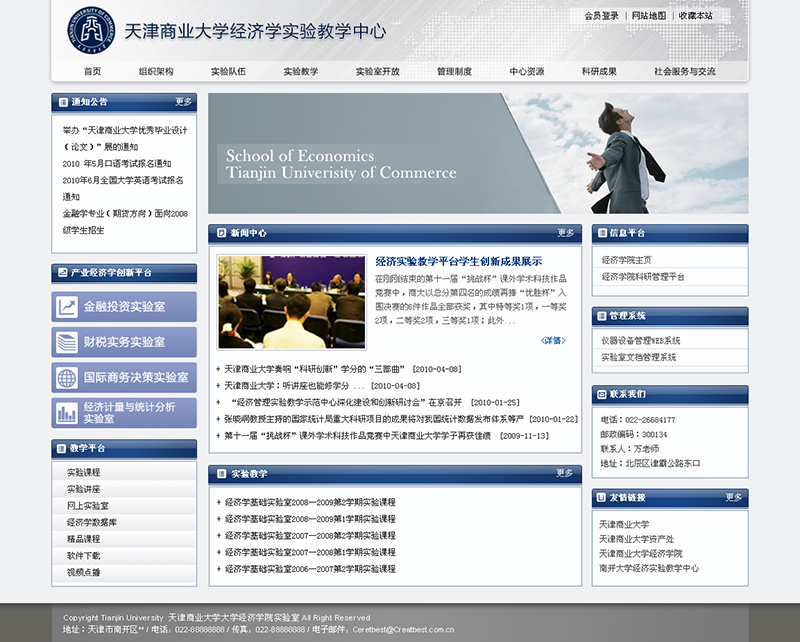Image resolution: width=800 pixels, height=642 pixels.
Task: Open the 组织架构 navigation menu
Action: coord(156,72)
